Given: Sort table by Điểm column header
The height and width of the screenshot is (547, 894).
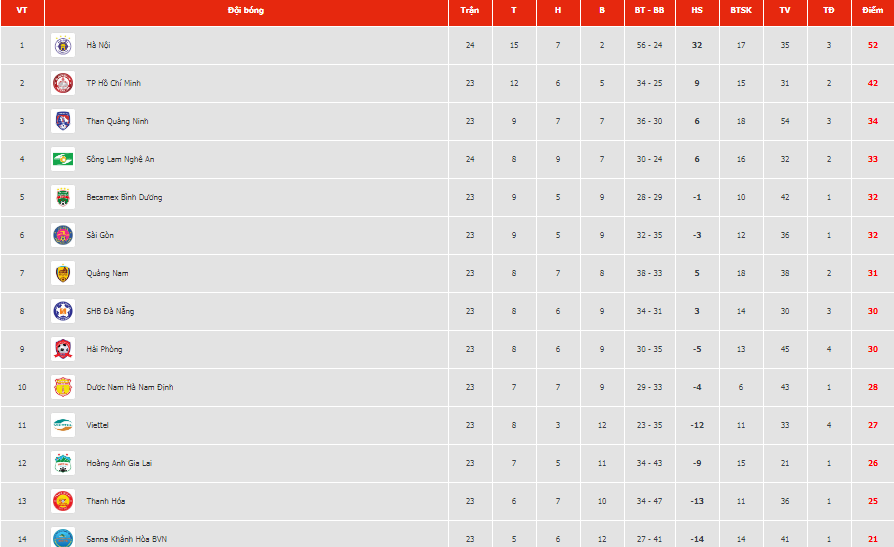Looking at the screenshot, I should tap(872, 10).
